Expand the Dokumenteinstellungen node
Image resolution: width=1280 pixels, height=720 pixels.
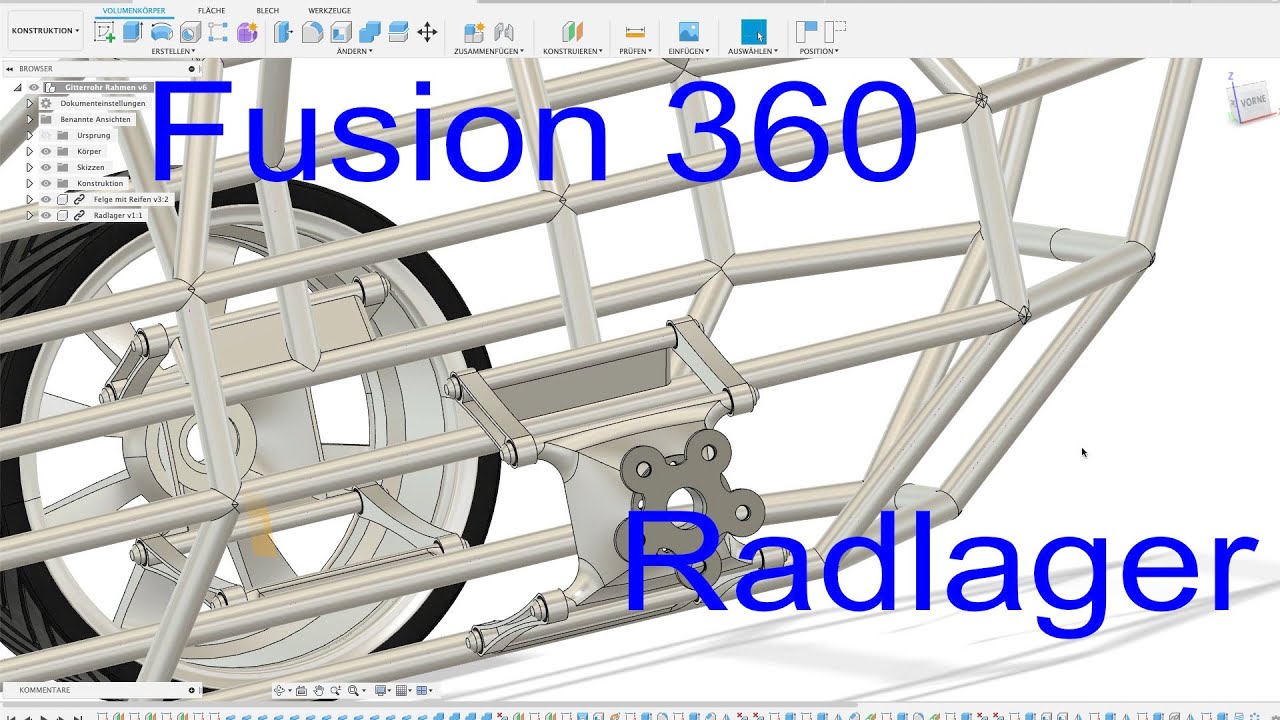30,103
